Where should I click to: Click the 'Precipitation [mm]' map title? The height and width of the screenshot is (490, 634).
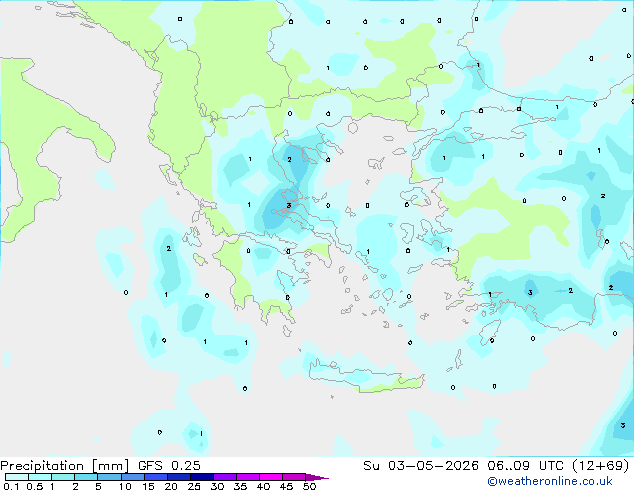point(65,466)
